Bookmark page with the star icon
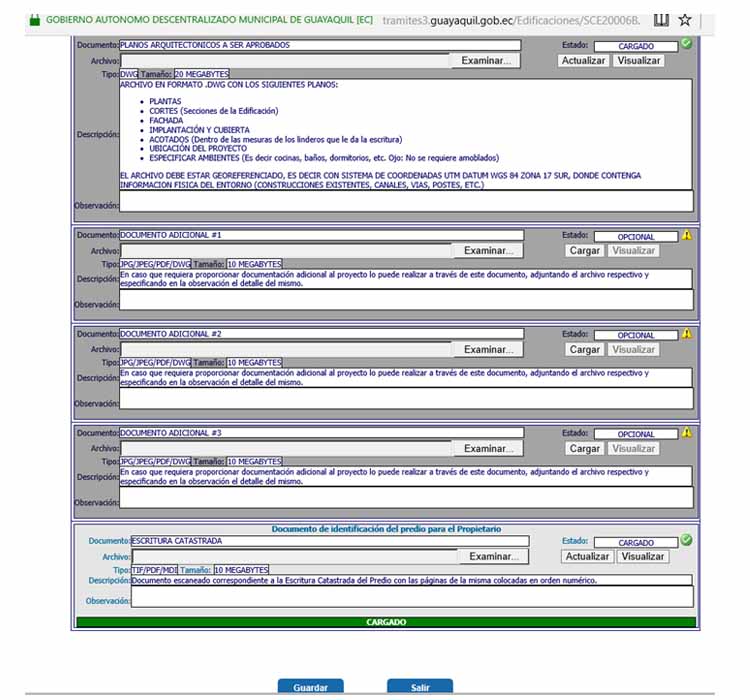The width and height of the screenshot is (750, 700). click(x=685, y=20)
